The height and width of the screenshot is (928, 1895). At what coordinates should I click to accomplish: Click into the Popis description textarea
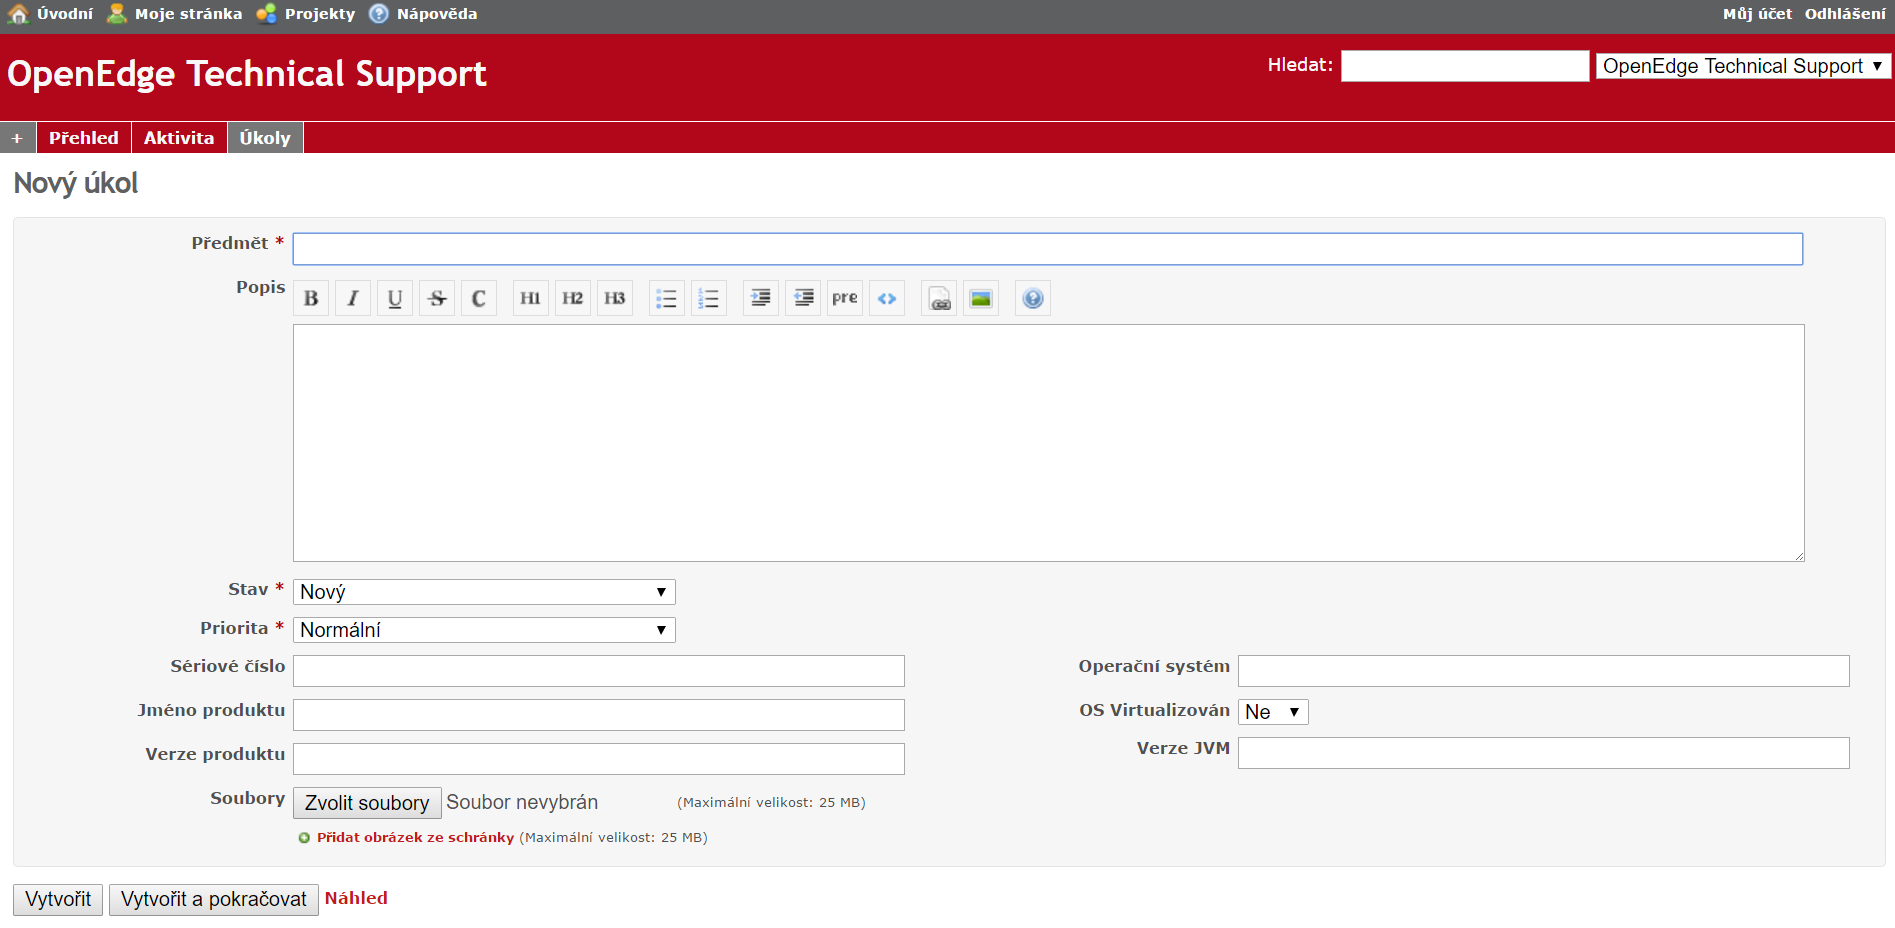pyautogui.click(x=1048, y=443)
